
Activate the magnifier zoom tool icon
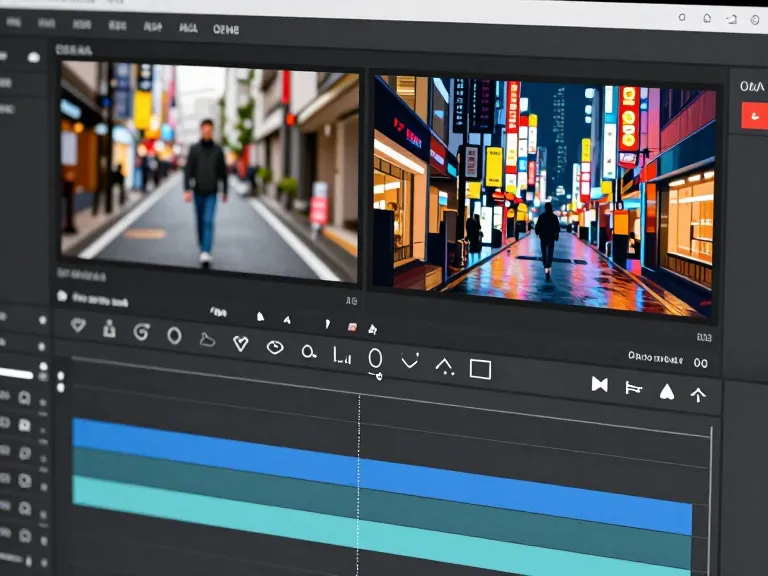[309, 351]
